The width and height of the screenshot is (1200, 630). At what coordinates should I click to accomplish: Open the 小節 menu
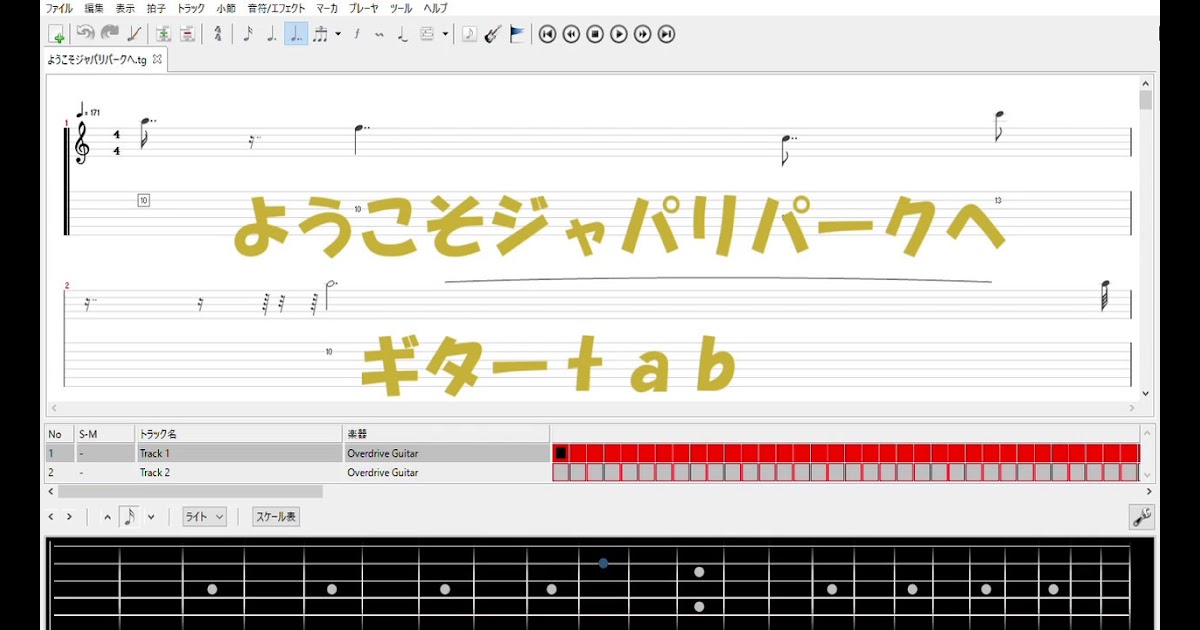226,8
